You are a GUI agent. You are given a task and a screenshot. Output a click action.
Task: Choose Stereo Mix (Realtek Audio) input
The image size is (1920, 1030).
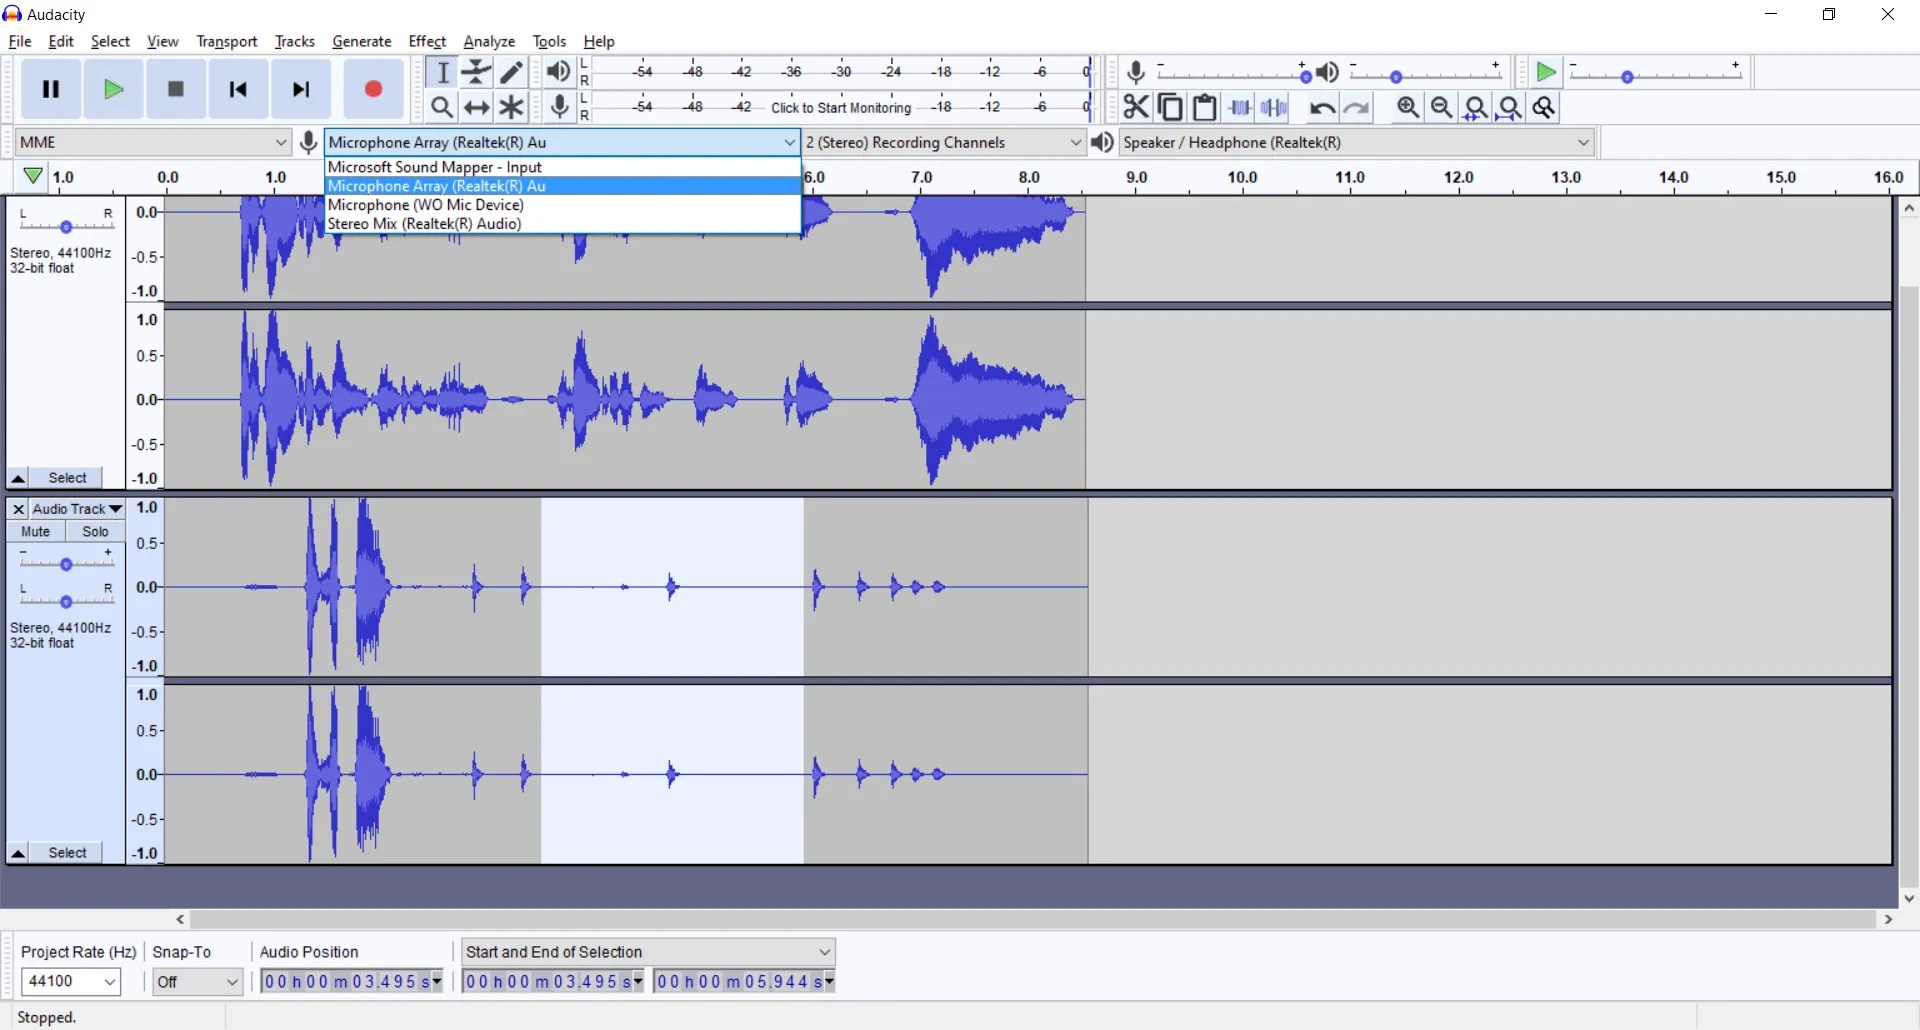pyautogui.click(x=424, y=224)
